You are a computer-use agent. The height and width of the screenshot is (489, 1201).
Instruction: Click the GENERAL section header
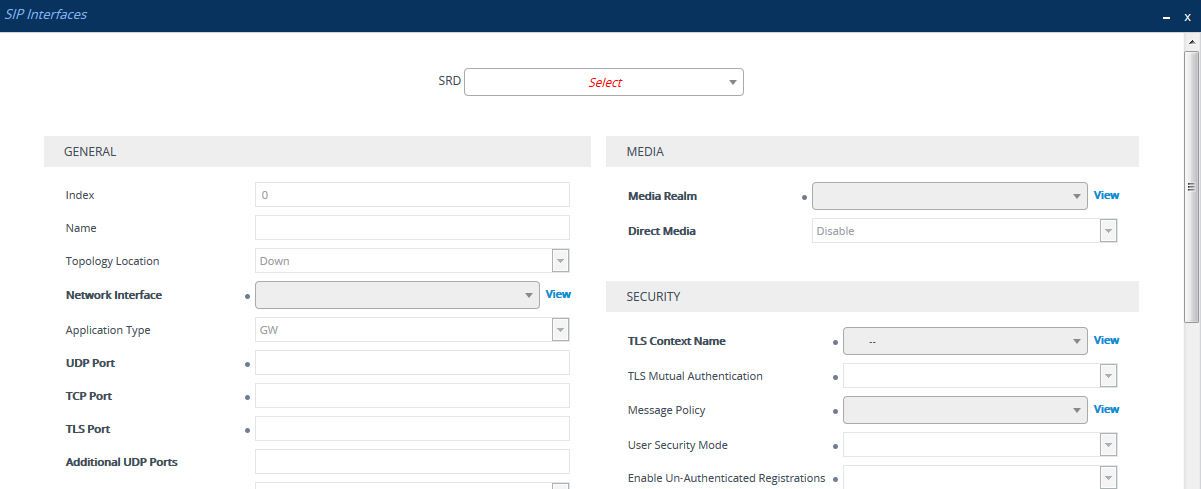317,152
